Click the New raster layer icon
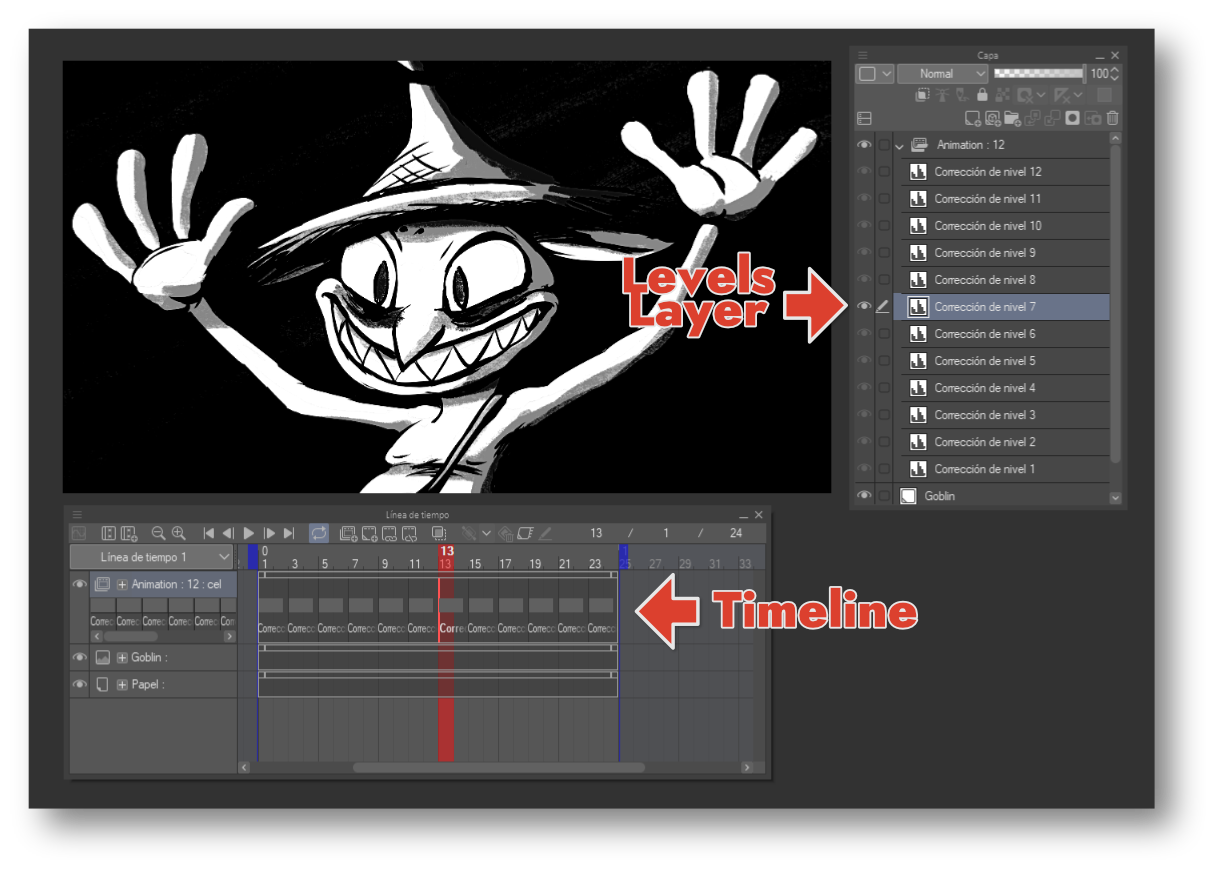 click(972, 118)
